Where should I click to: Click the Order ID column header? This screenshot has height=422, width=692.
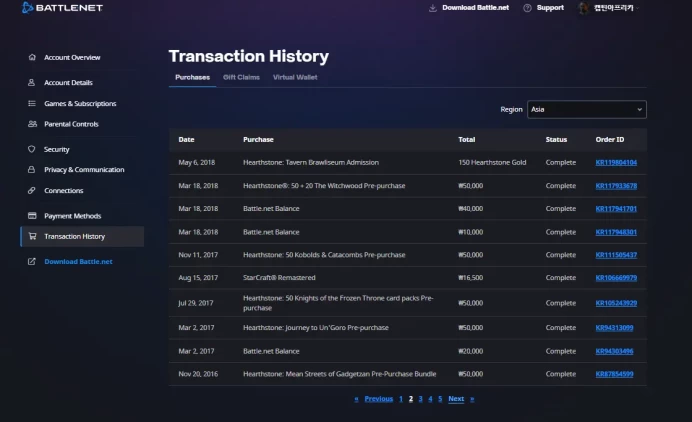tap(609, 139)
